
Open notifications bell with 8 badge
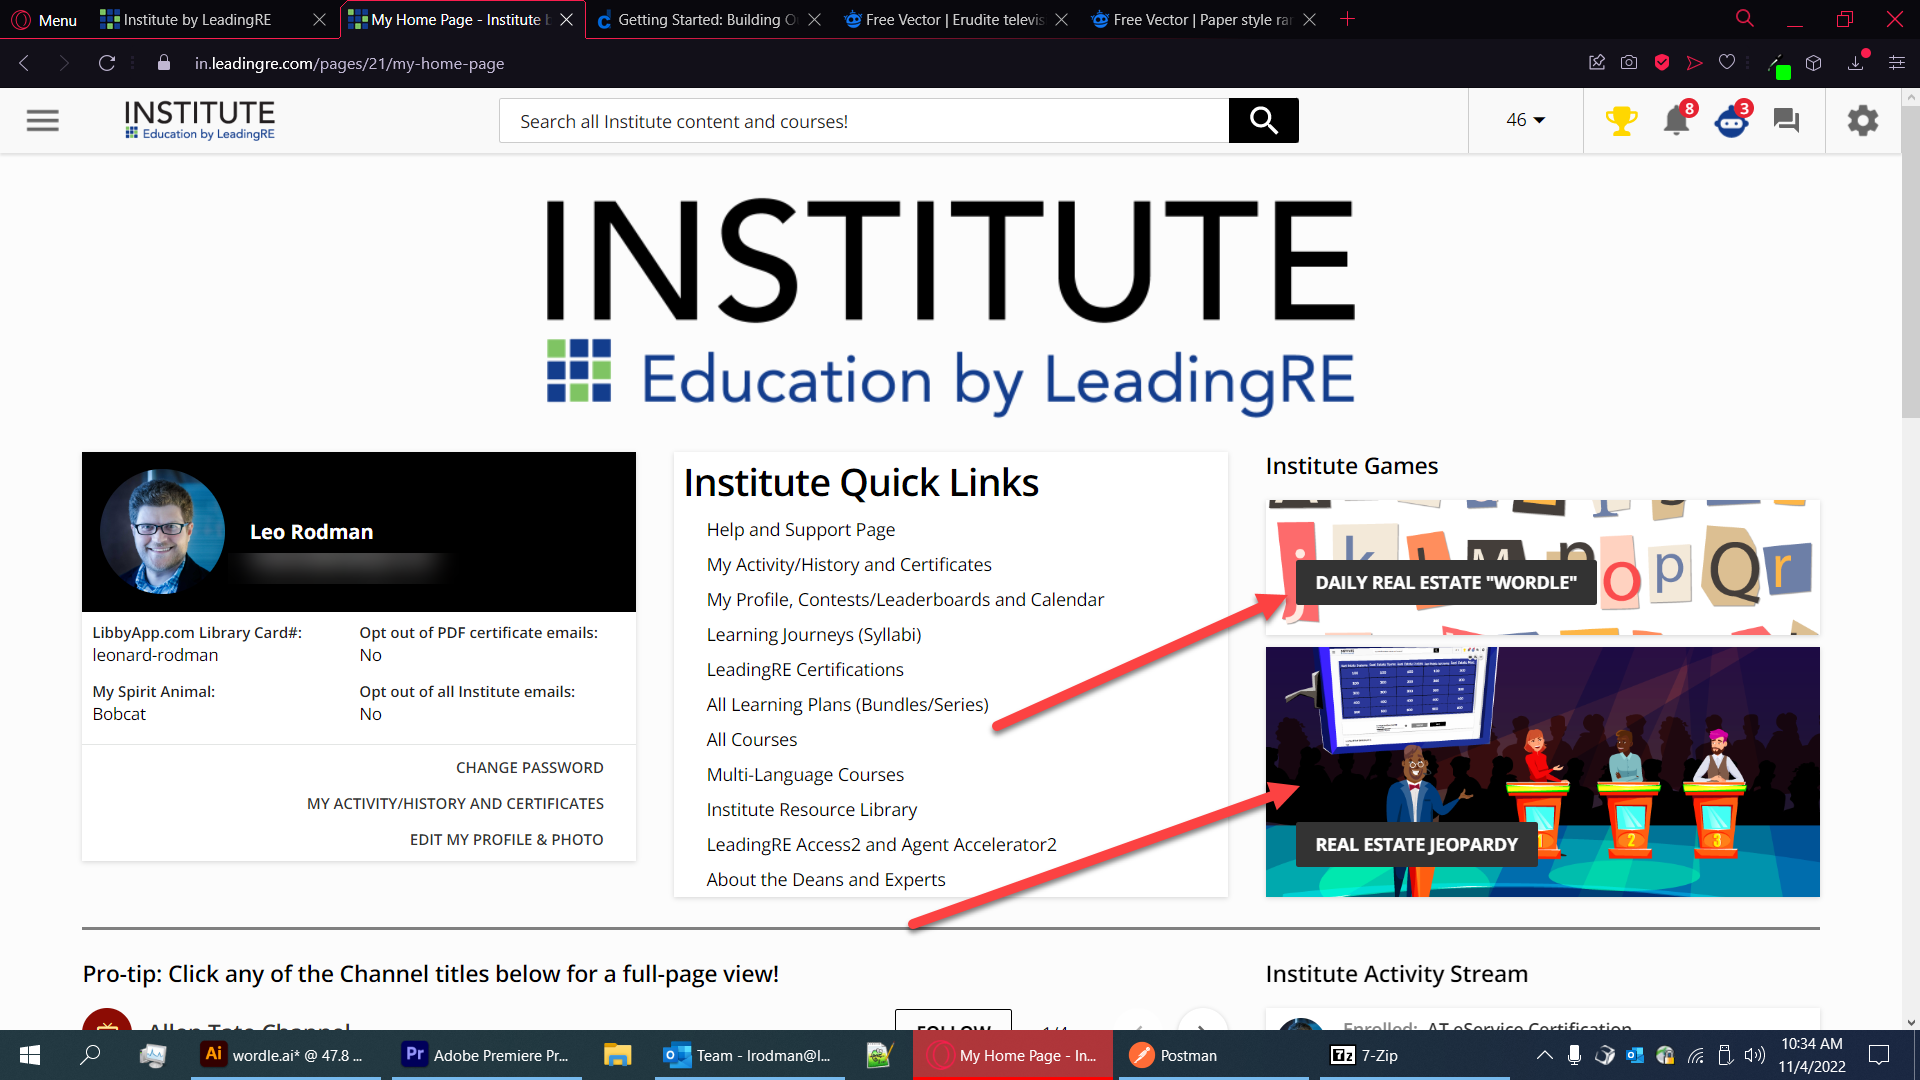[1677, 121]
